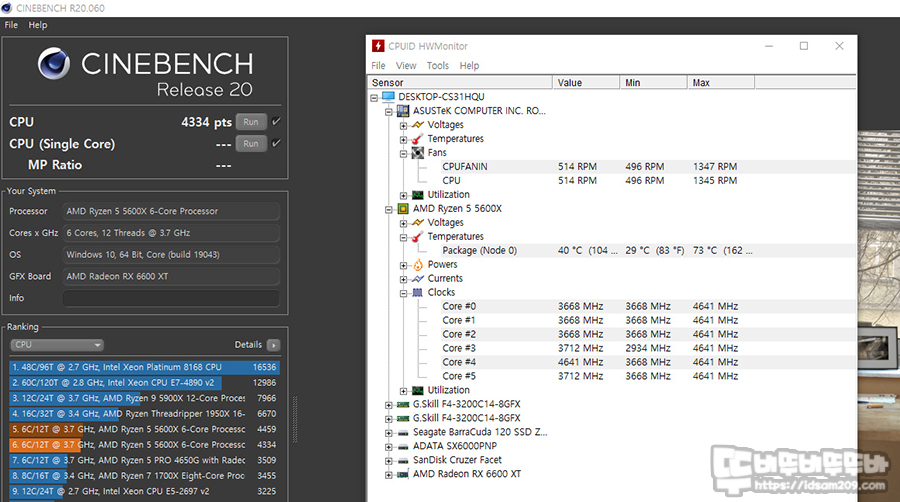Screen dimensions: 900x502
Task: Expand the Currents node
Action: click(x=404, y=280)
